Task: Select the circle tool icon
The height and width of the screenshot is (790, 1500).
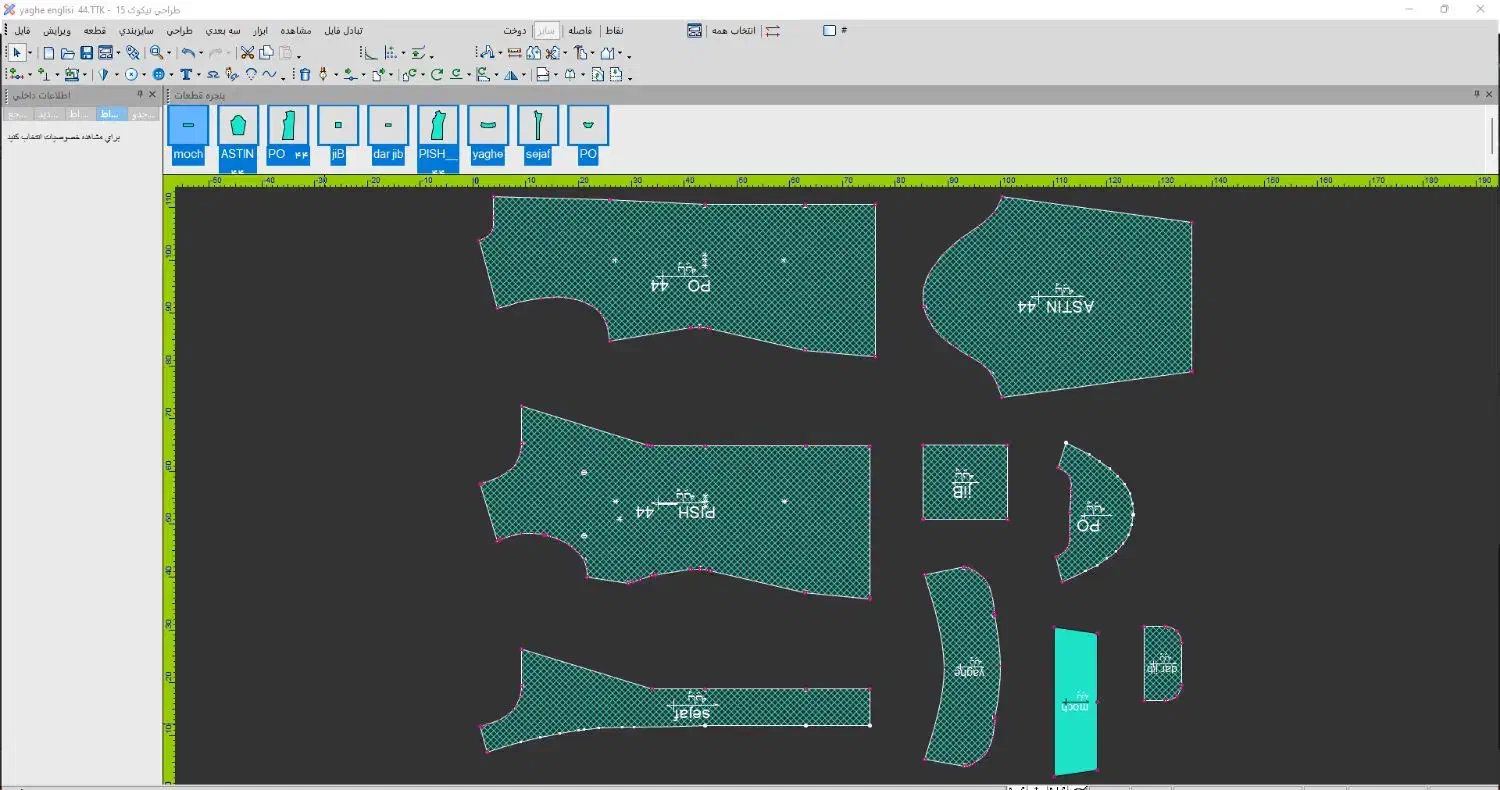Action: coord(130,74)
